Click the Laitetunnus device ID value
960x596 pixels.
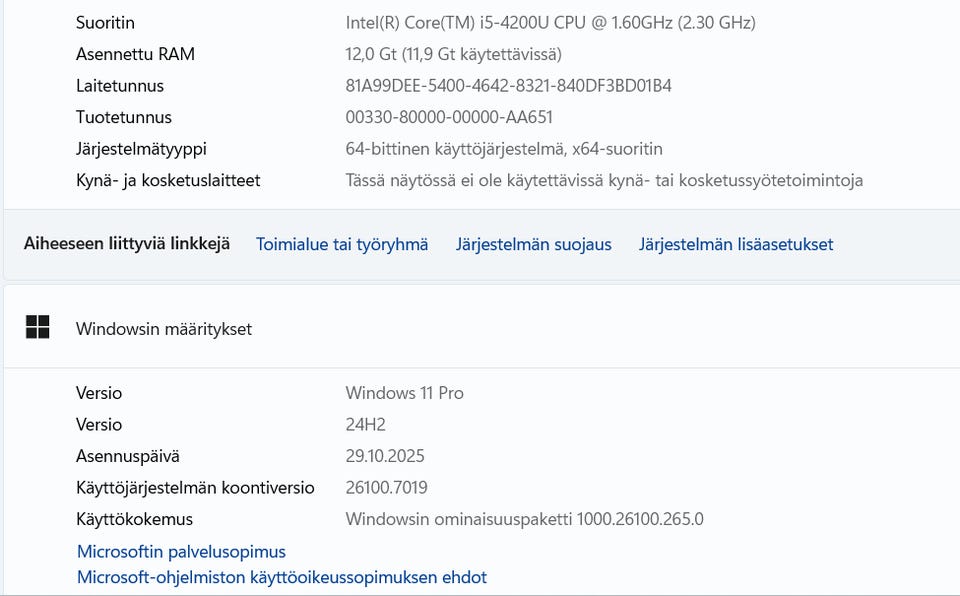[x=508, y=86]
